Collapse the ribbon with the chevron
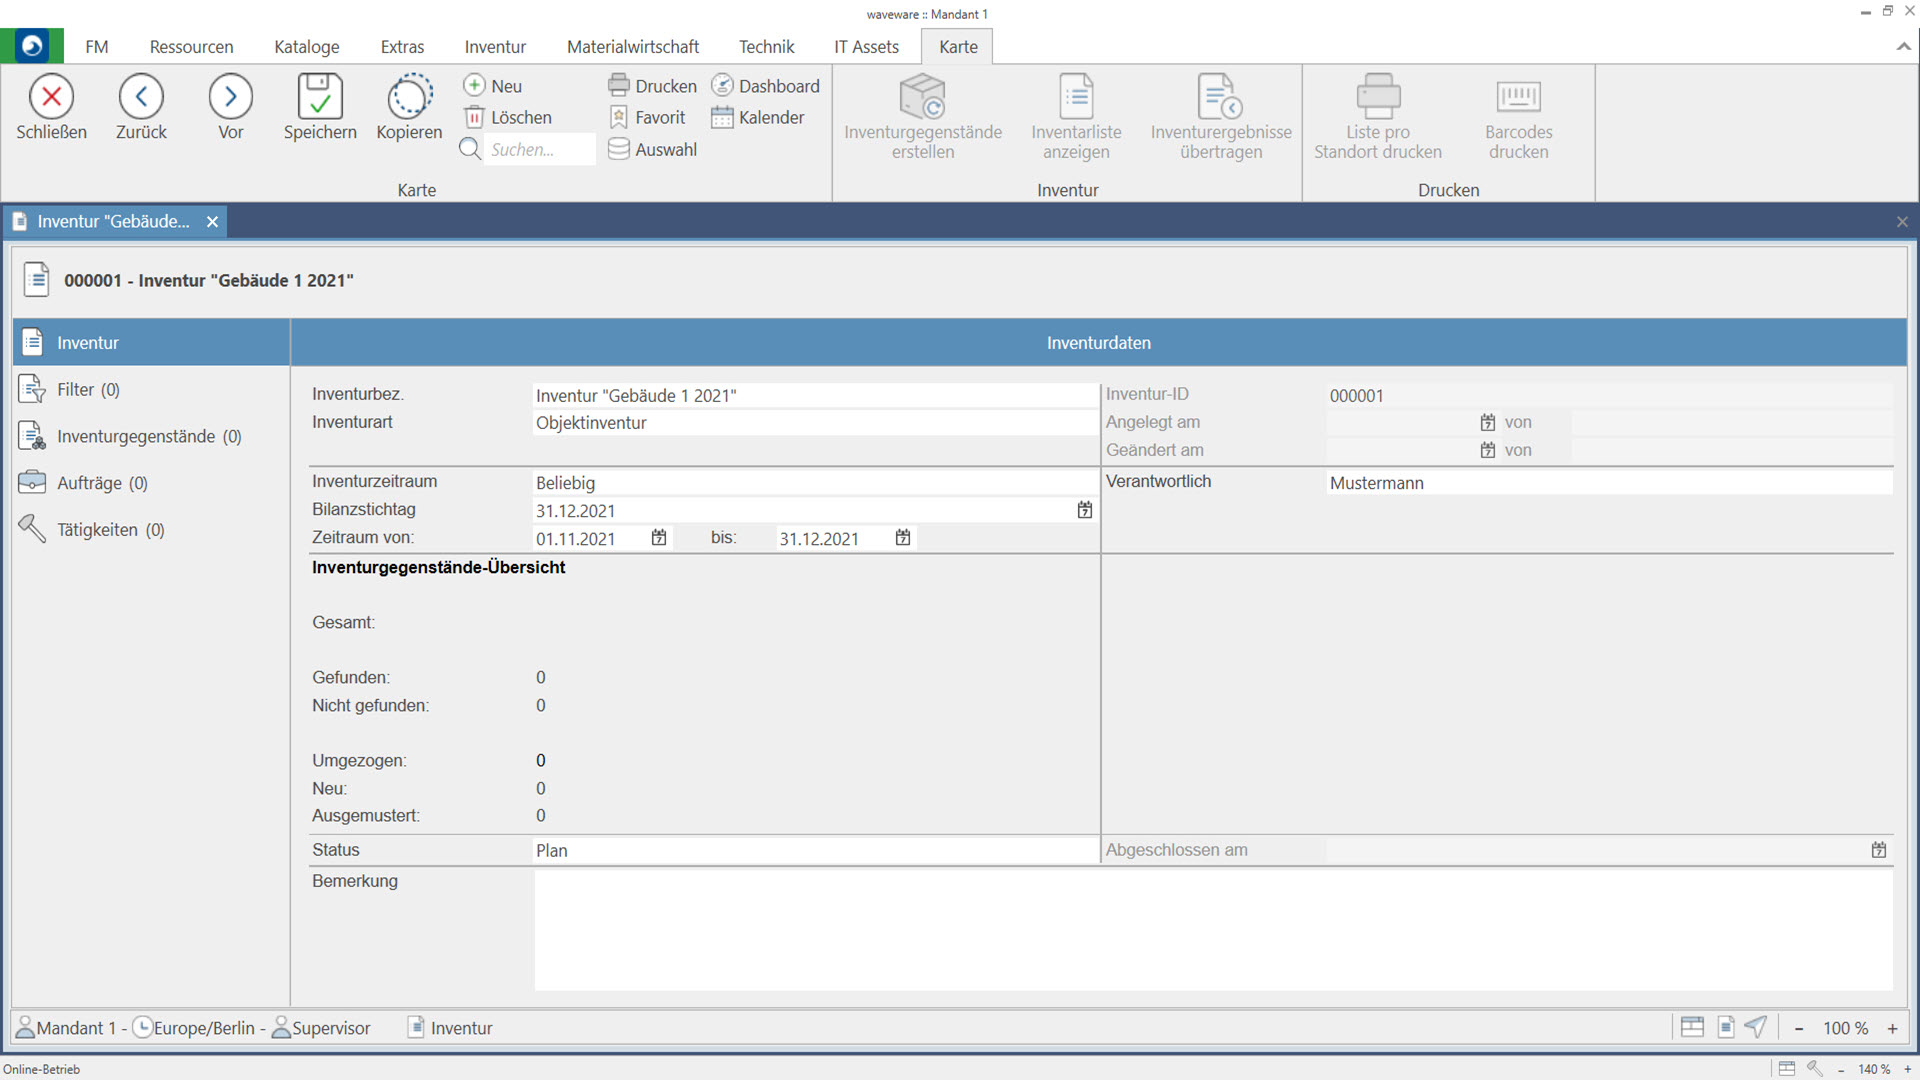Image resolution: width=1920 pixels, height=1080 pixels. [1903, 46]
